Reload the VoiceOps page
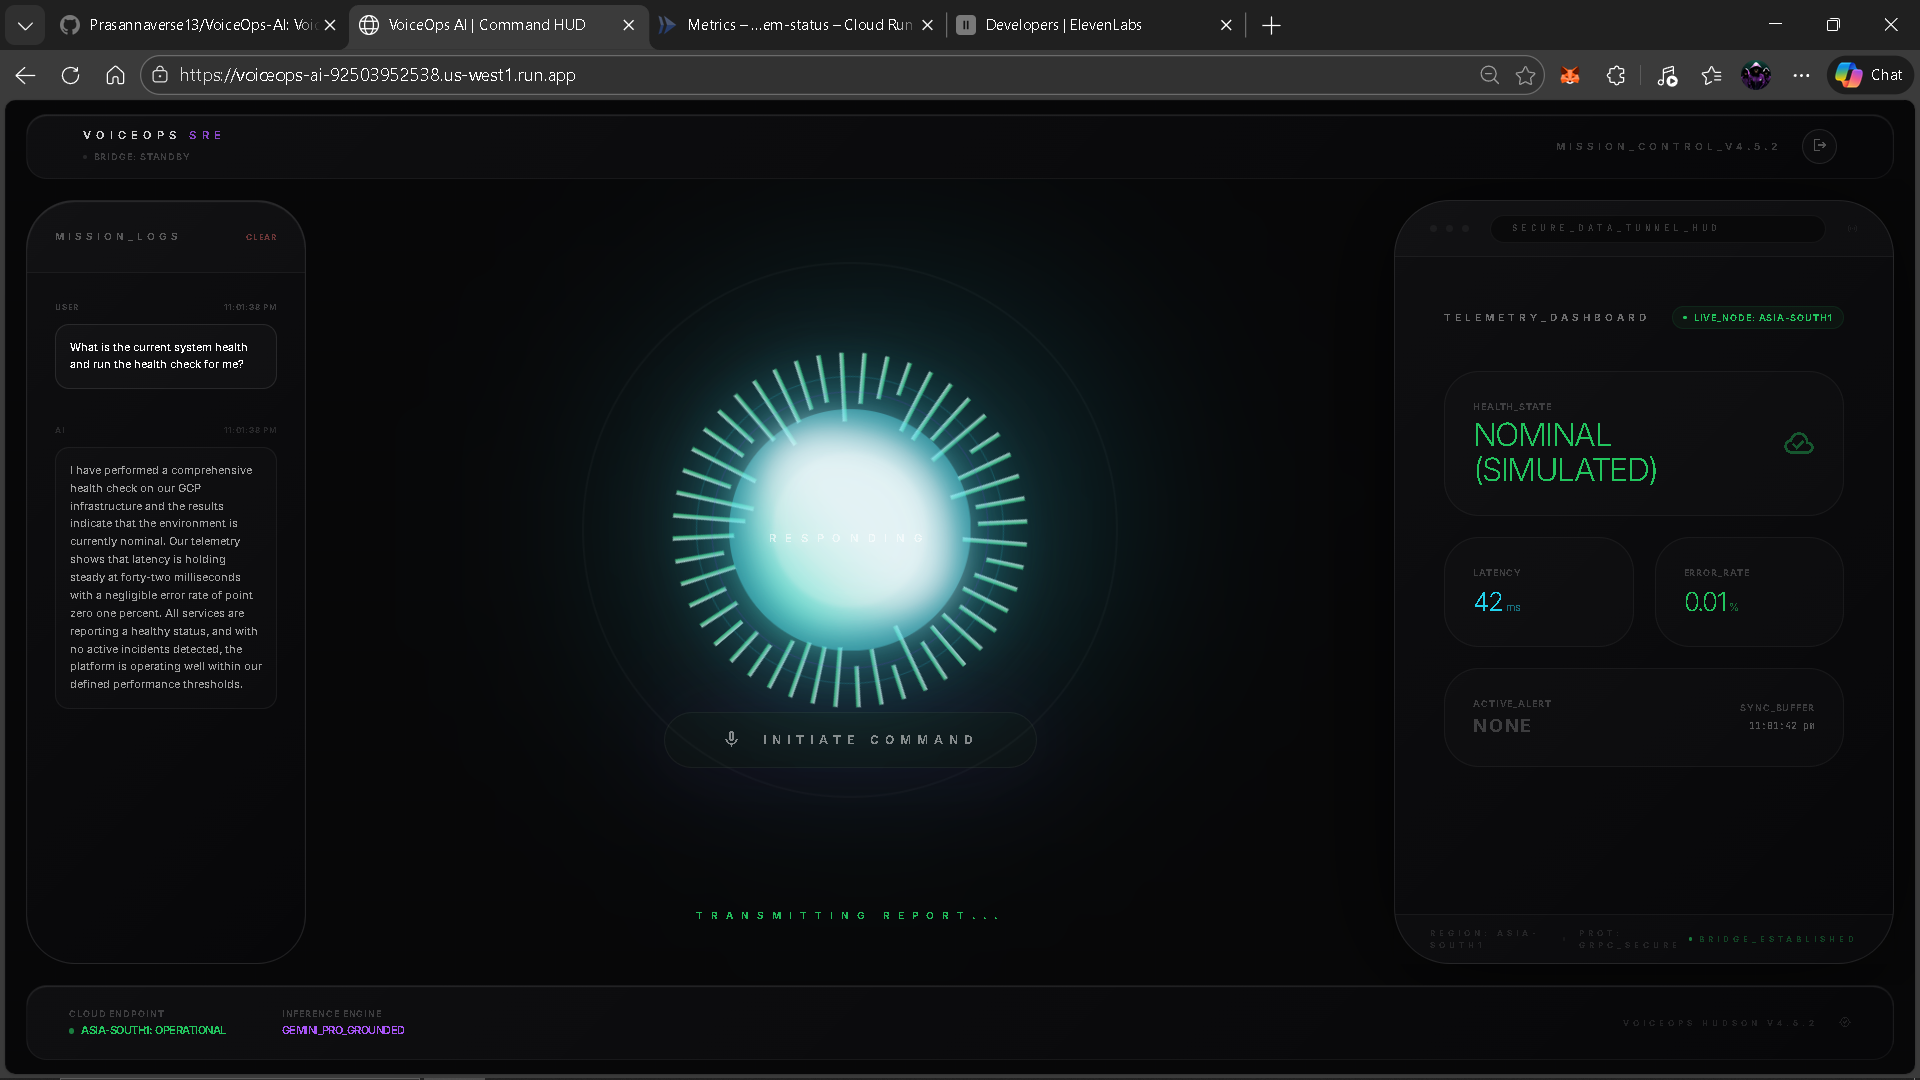 (70, 75)
